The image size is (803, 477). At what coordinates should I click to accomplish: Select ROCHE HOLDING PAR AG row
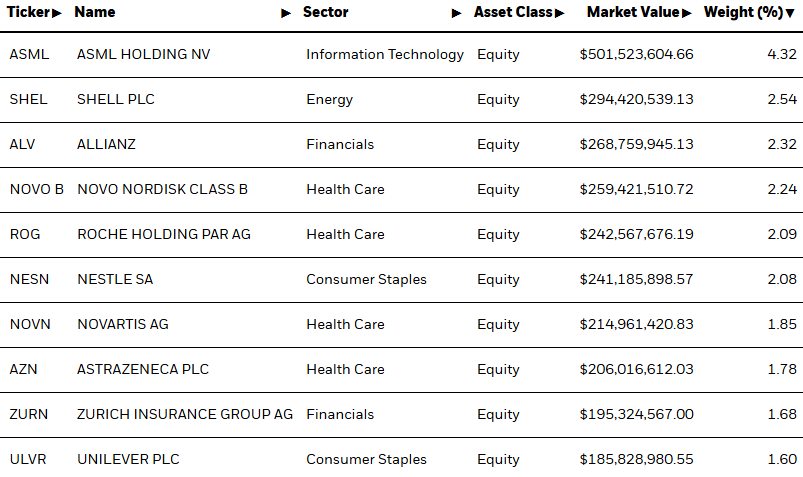[164, 234]
